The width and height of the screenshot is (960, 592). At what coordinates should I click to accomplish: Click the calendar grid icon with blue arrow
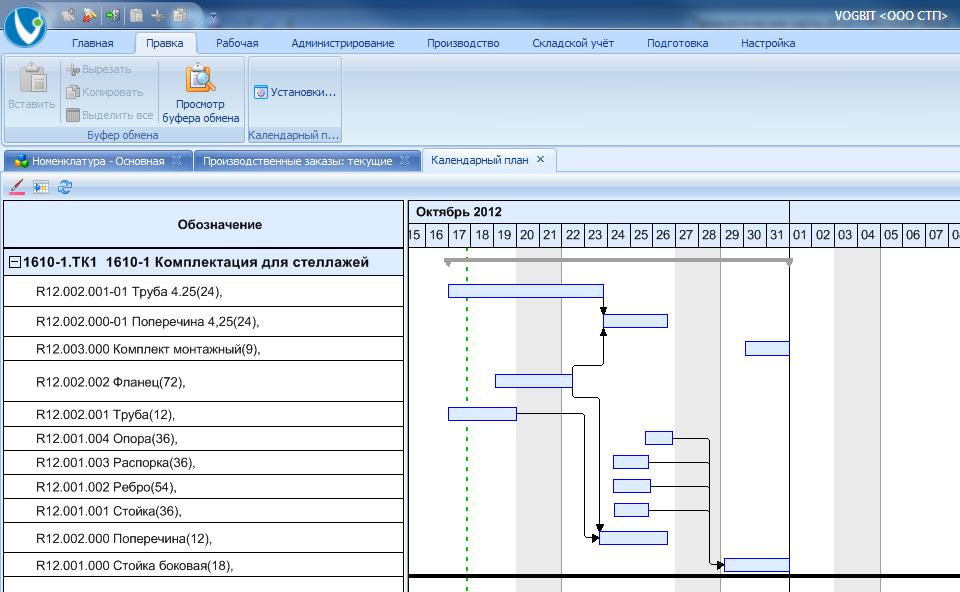coord(41,187)
